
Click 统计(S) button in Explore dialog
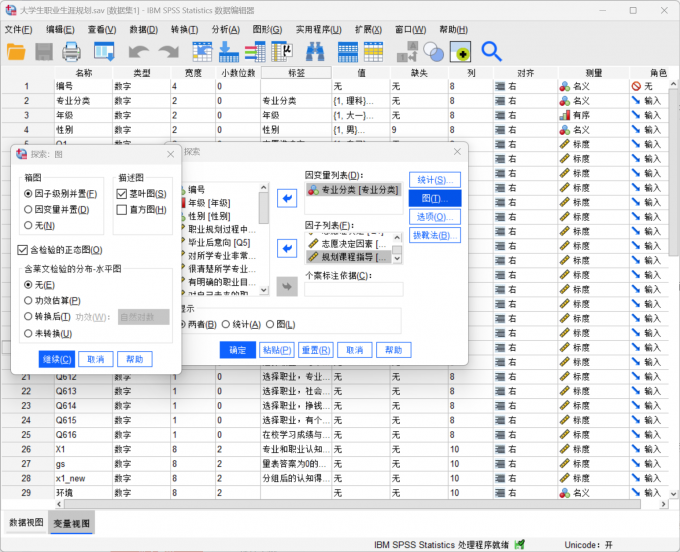435,180
